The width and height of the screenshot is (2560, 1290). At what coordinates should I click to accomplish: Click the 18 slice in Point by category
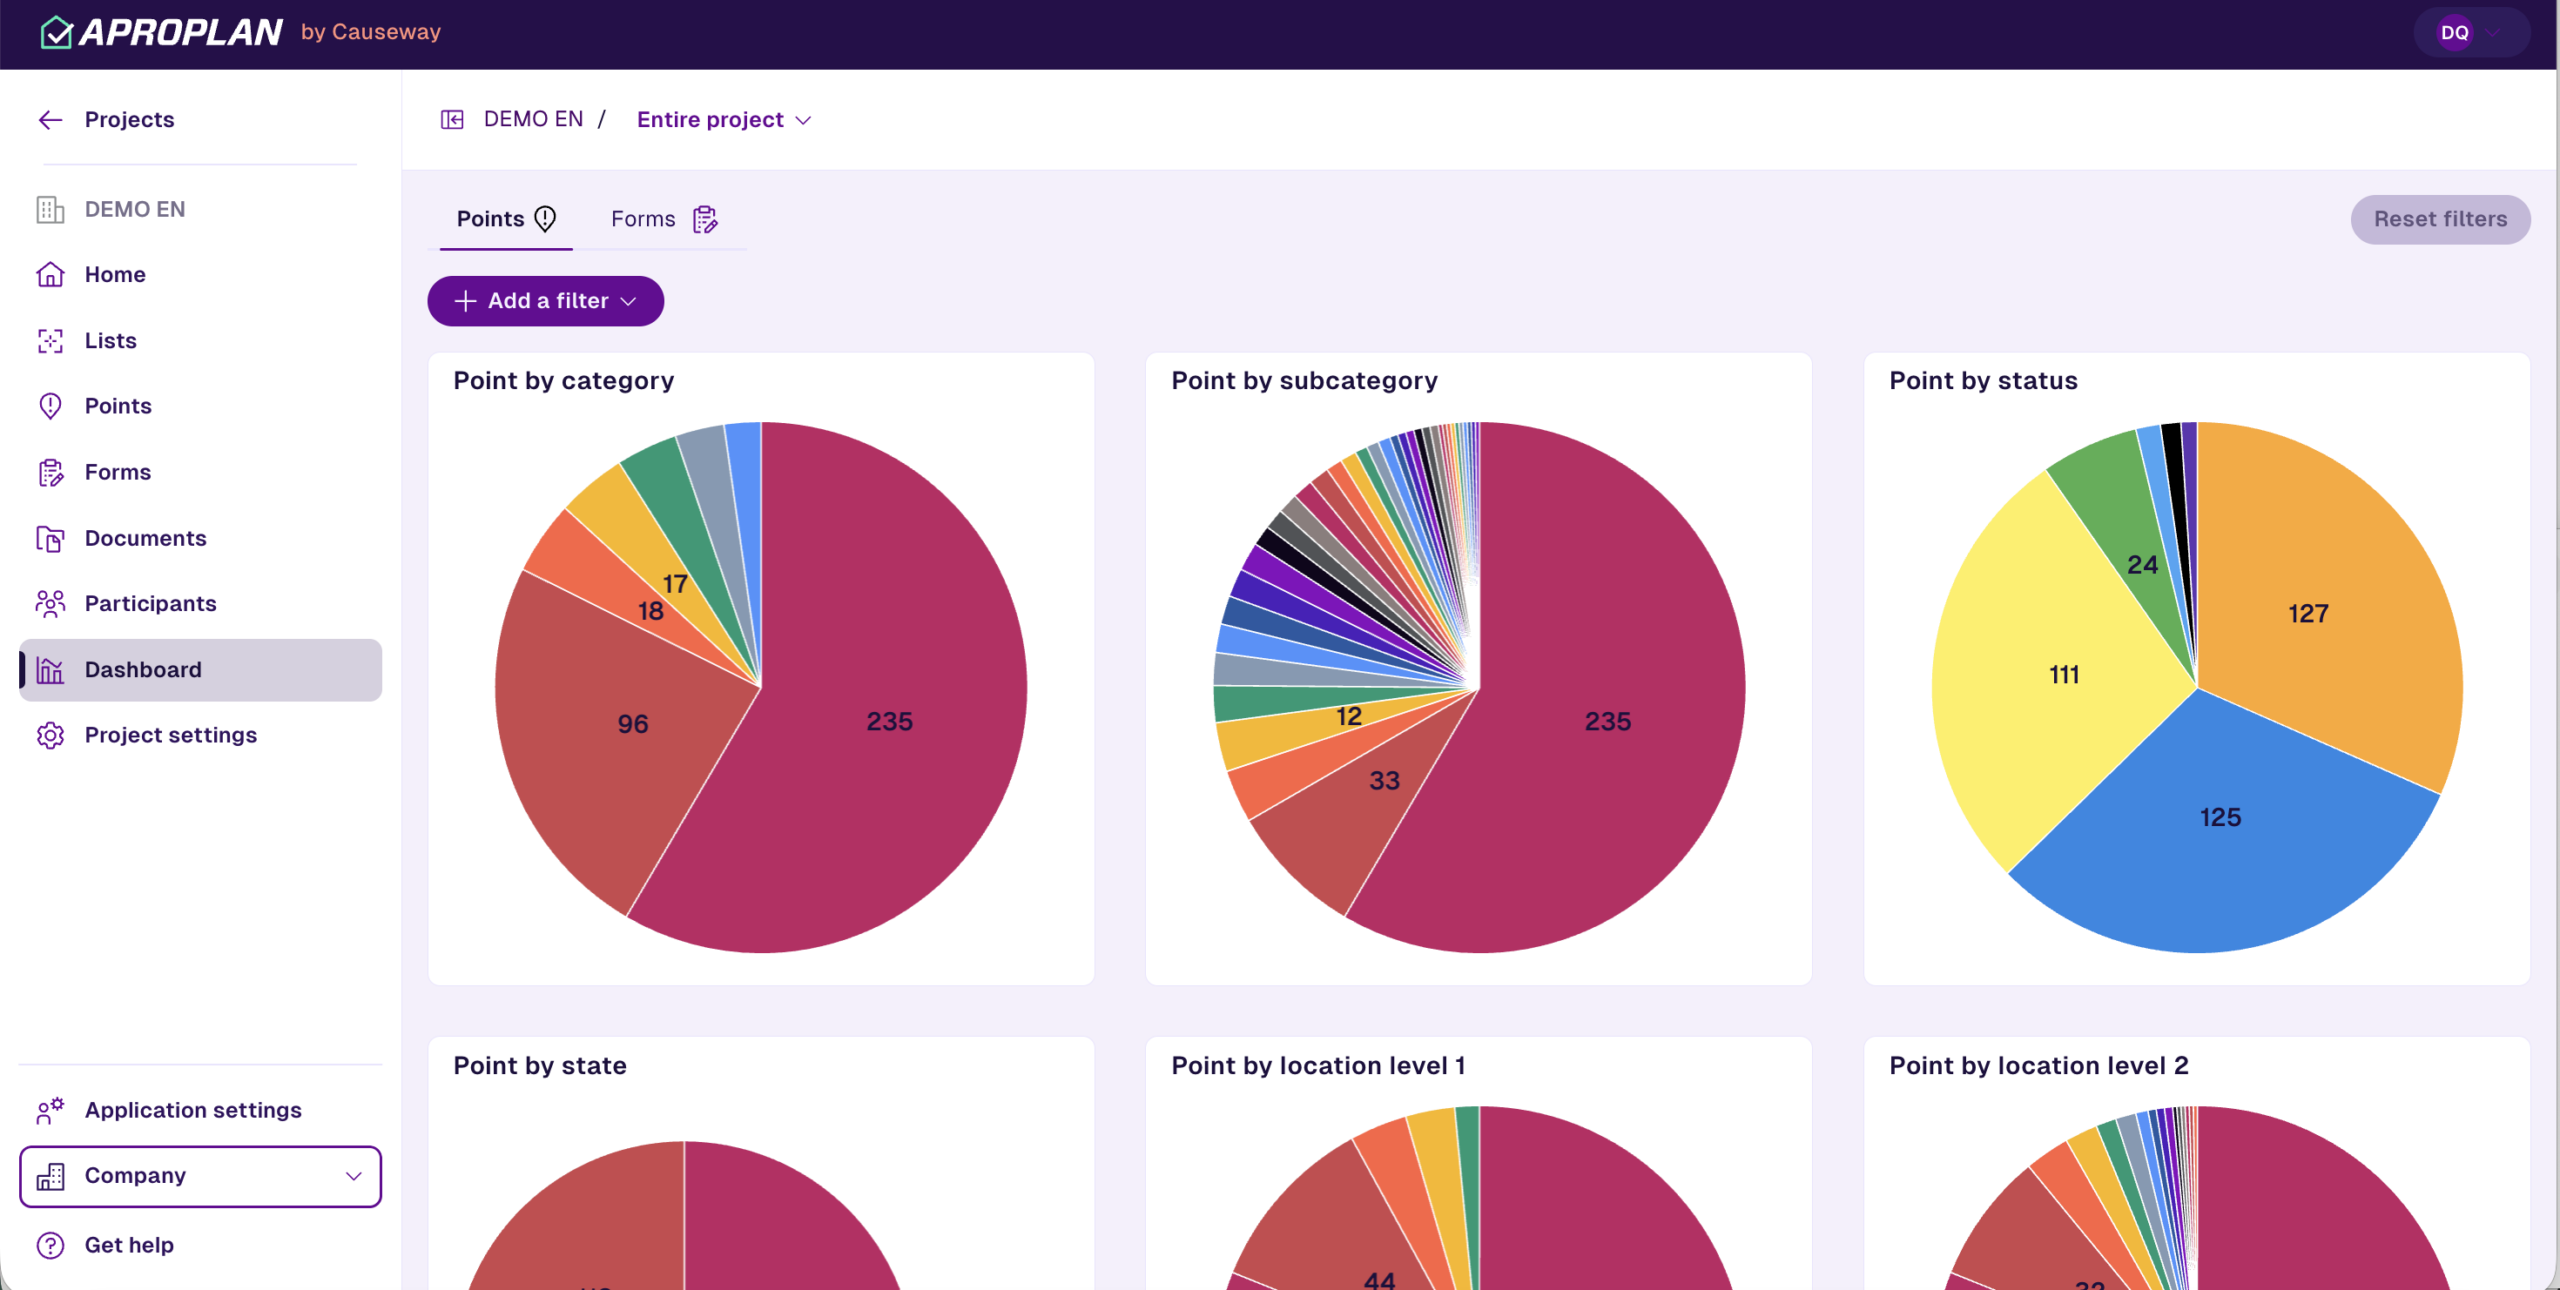650,611
